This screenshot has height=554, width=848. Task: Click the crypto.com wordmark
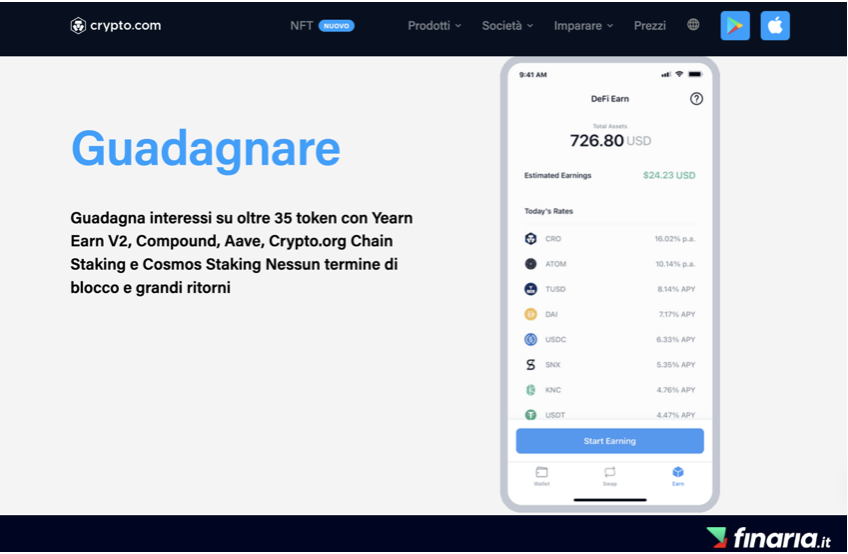point(125,25)
